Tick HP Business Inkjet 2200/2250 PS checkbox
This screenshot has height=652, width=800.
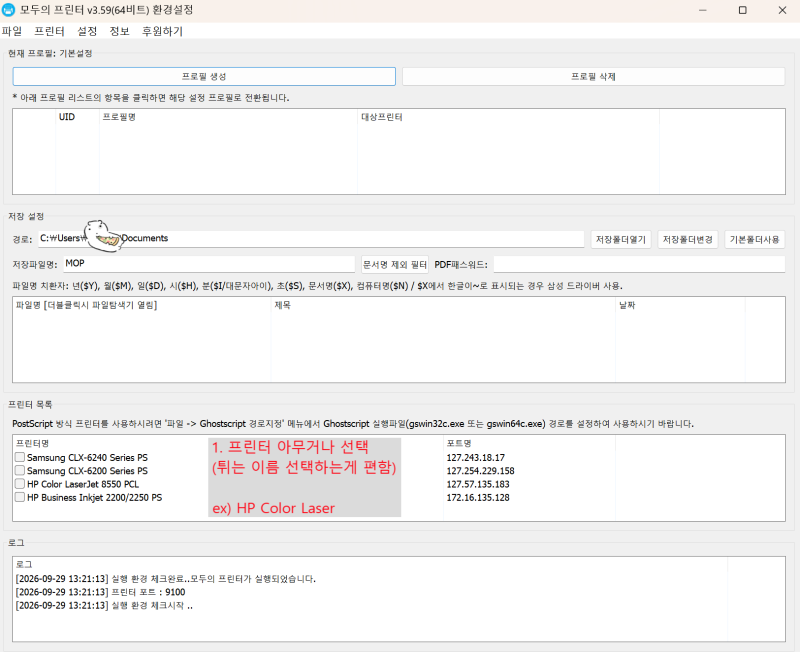click(x=20, y=497)
